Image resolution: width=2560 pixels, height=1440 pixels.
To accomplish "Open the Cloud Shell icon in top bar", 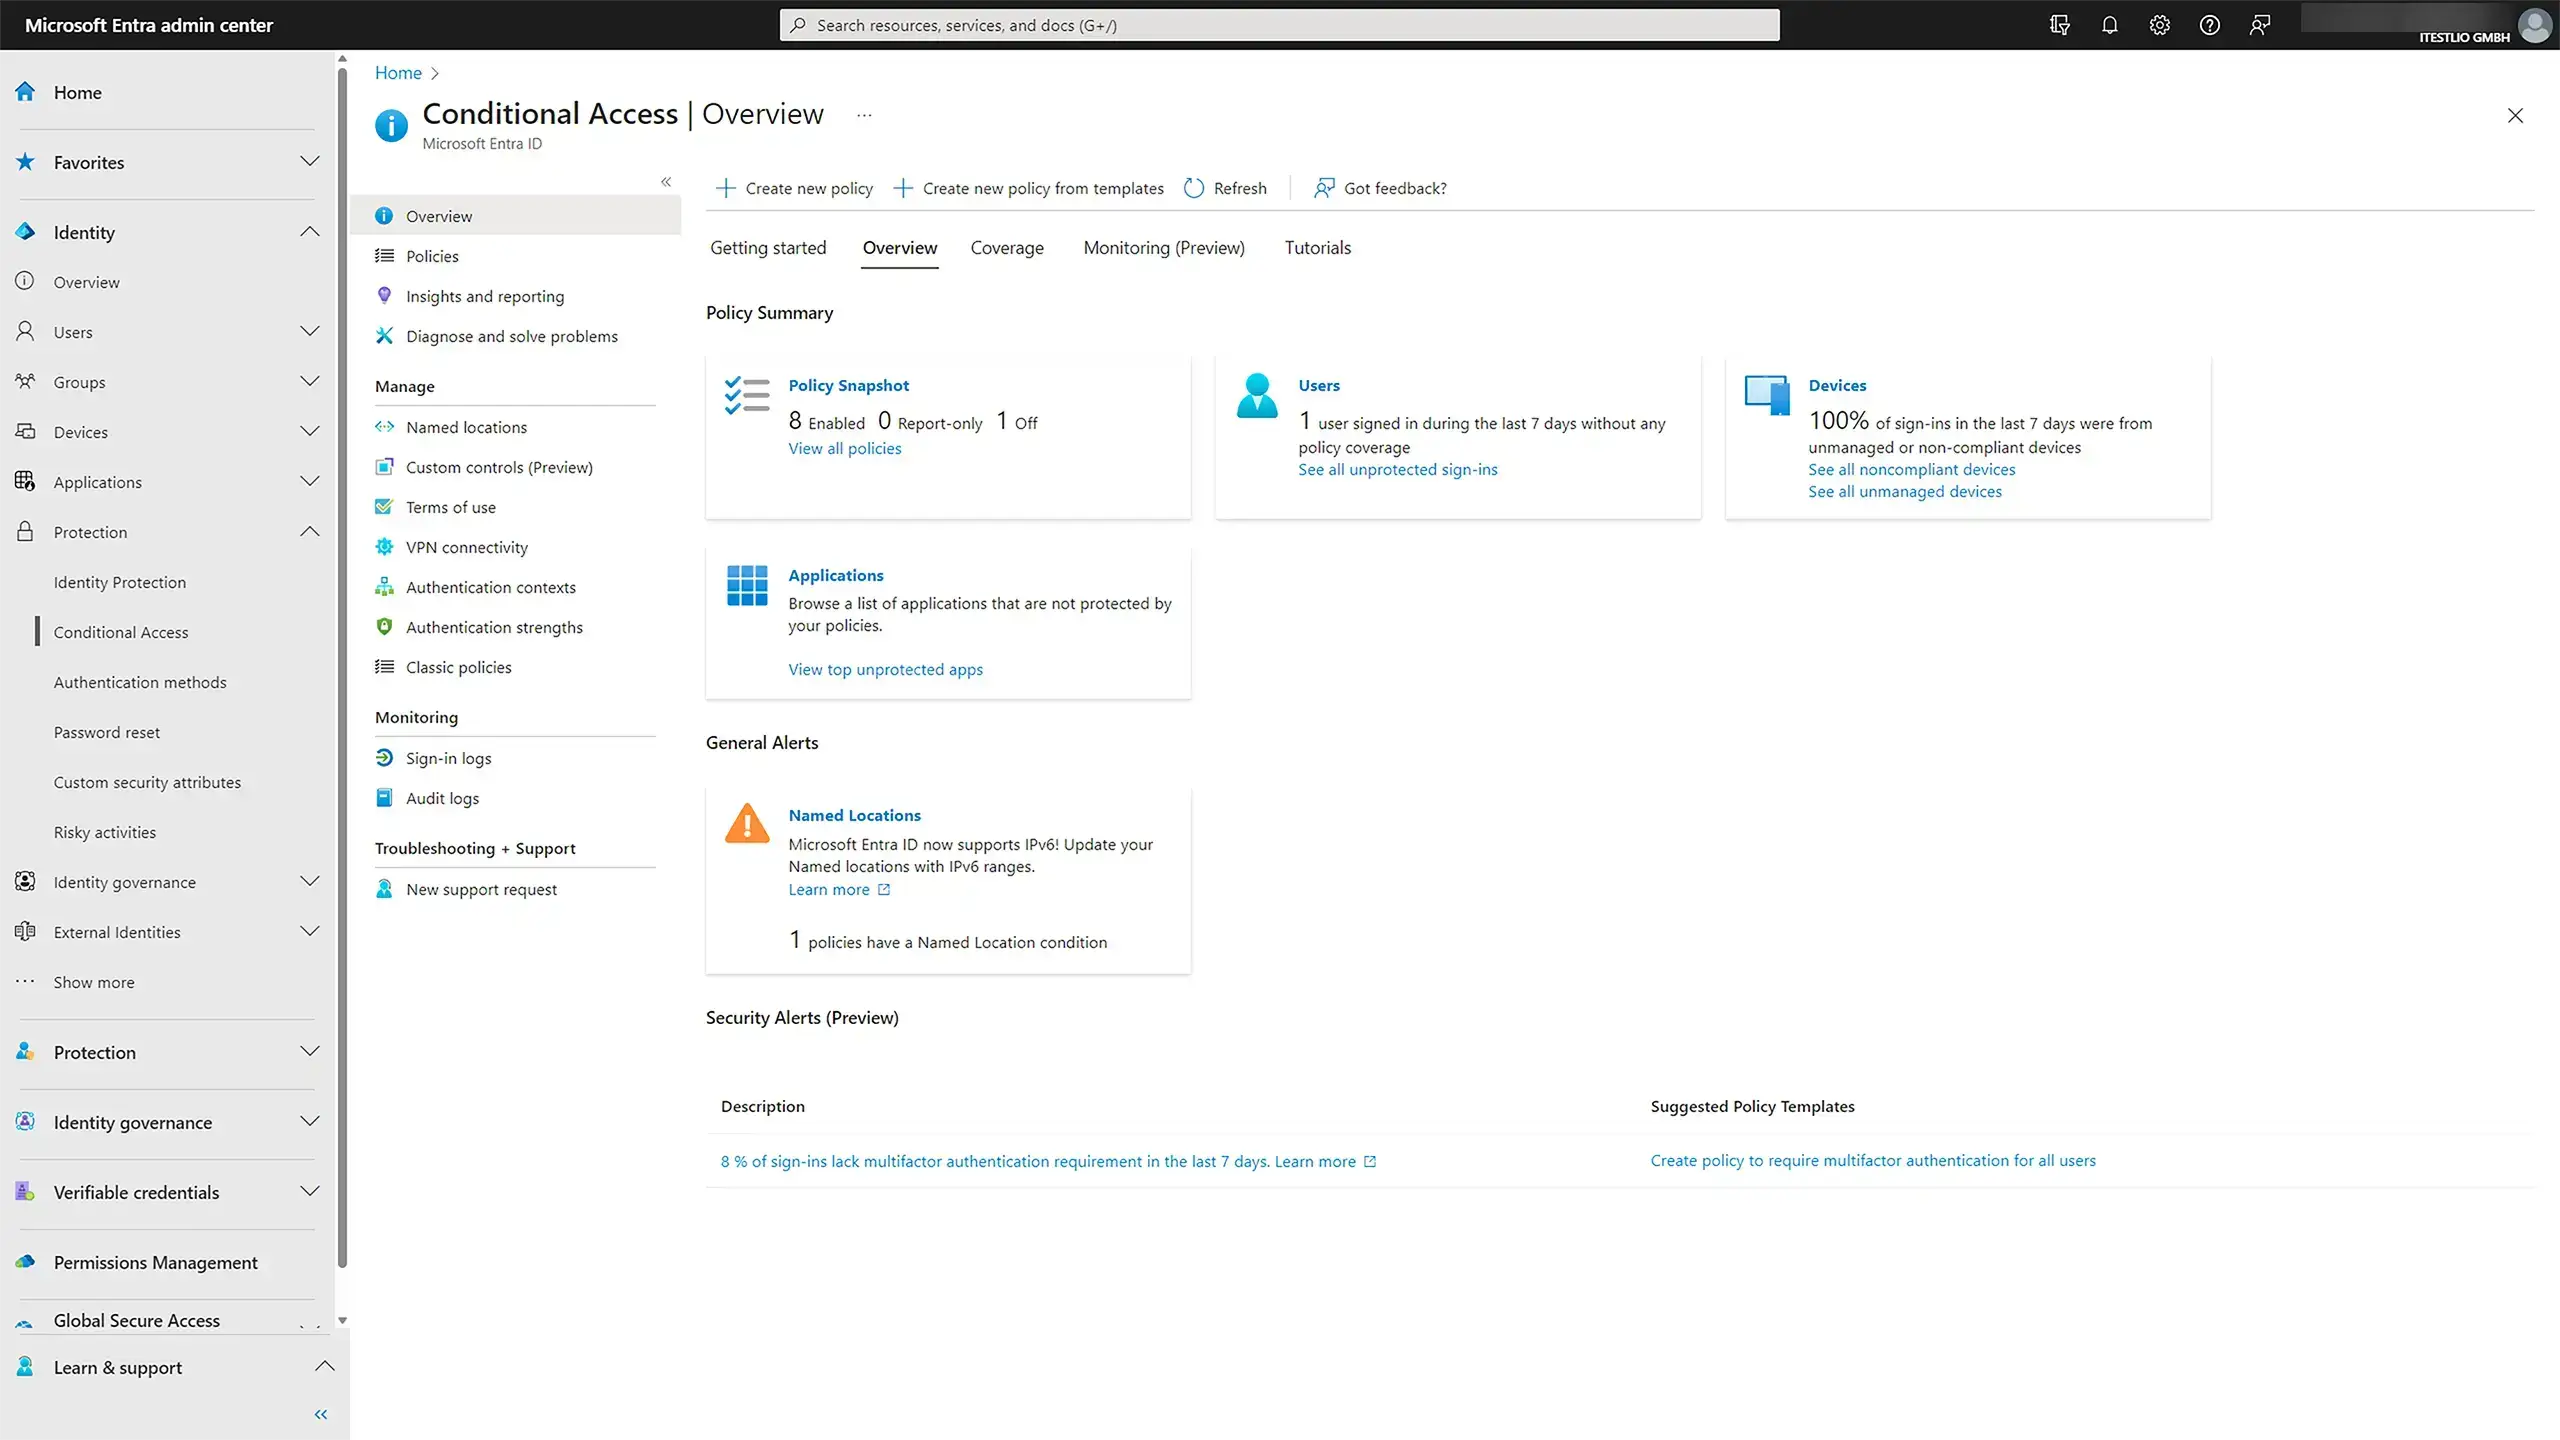I will 2059,25.
